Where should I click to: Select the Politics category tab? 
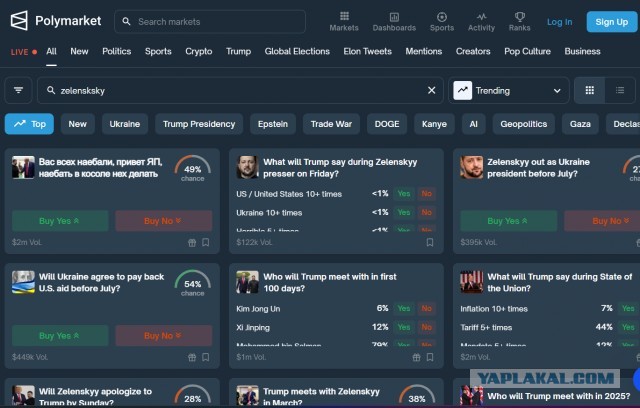point(117,51)
